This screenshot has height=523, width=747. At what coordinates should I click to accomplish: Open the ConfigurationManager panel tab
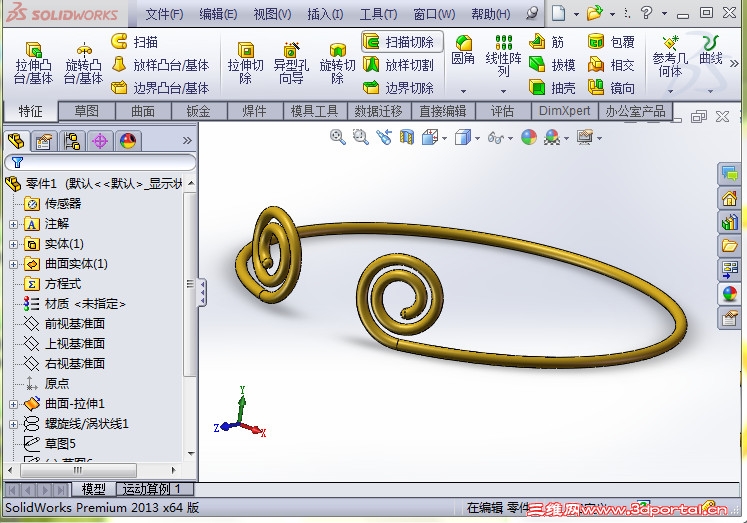pos(72,141)
